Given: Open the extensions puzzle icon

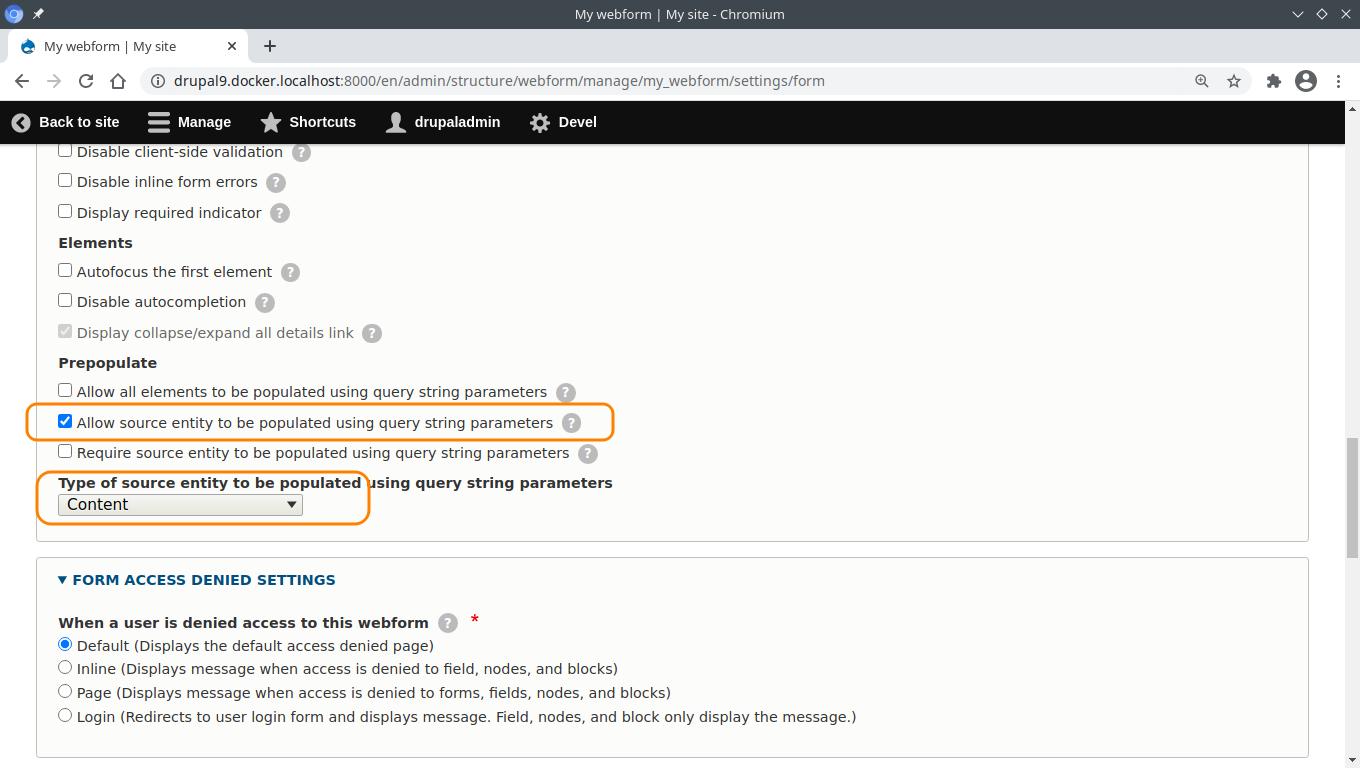Looking at the screenshot, I should click(1273, 81).
